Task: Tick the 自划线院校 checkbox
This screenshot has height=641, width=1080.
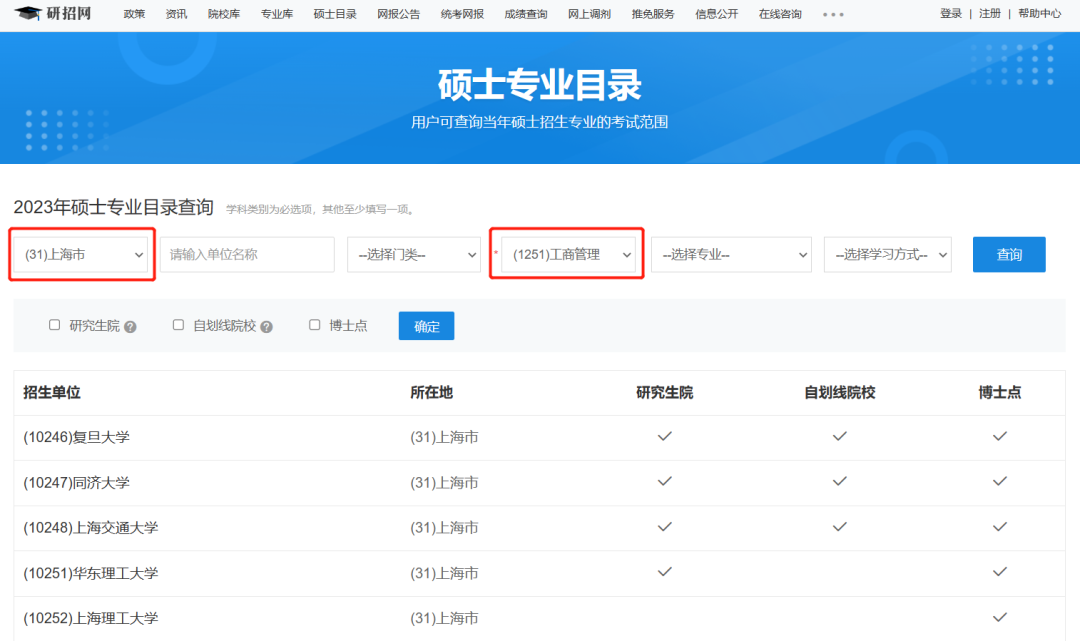Action: (x=178, y=325)
